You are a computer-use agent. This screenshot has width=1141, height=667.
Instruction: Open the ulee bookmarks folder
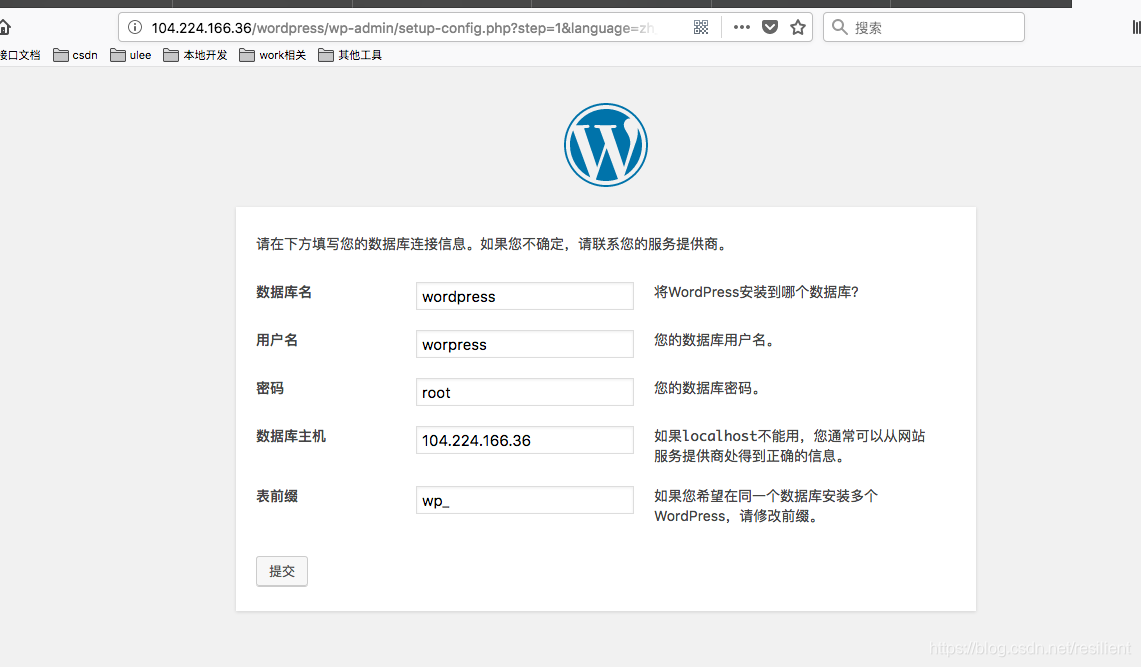coord(131,55)
